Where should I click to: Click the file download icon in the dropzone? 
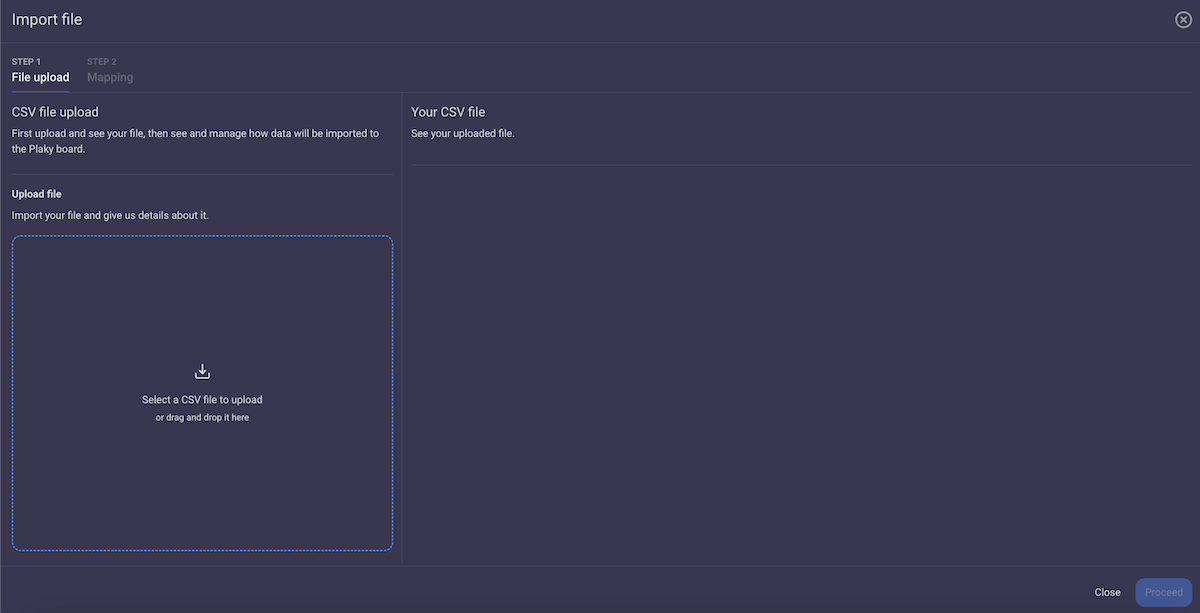(x=202, y=370)
